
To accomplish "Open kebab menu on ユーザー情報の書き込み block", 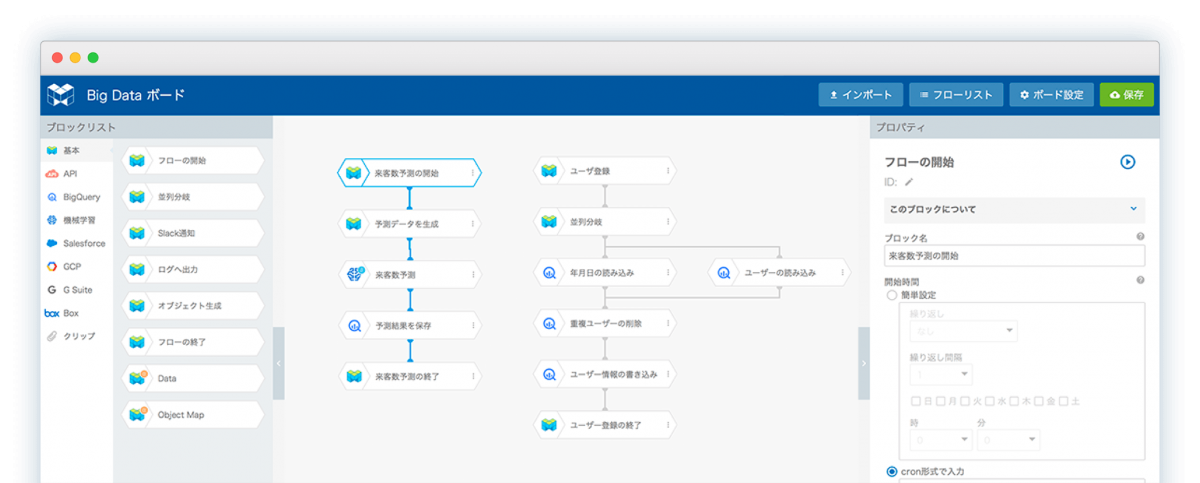I will coord(668,374).
